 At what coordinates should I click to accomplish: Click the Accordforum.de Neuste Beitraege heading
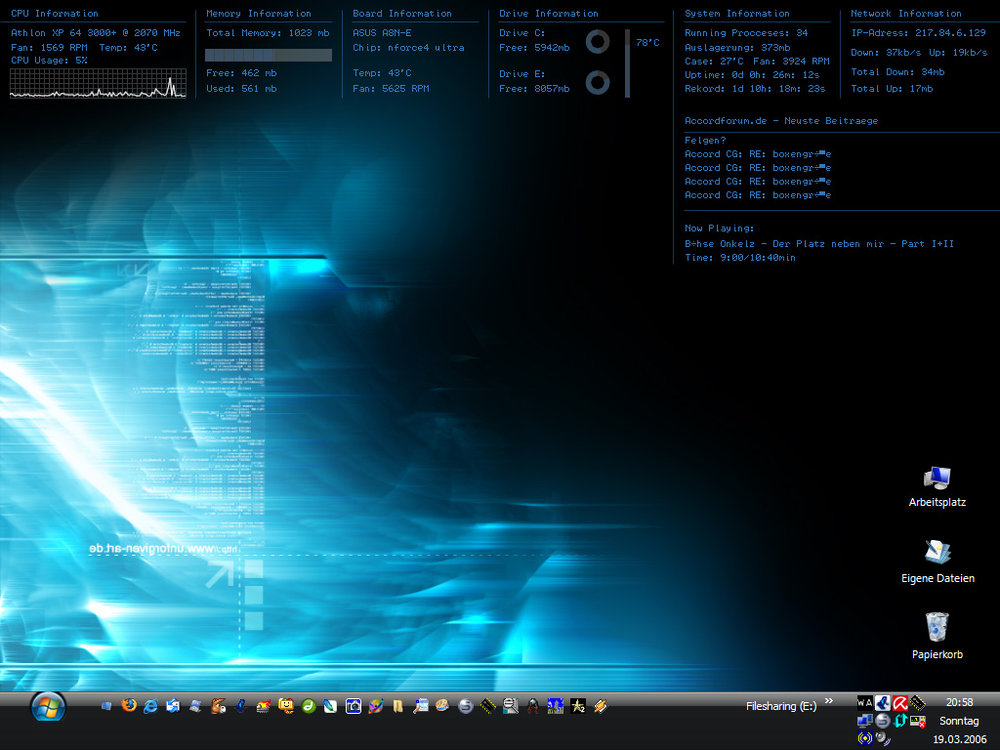782,120
